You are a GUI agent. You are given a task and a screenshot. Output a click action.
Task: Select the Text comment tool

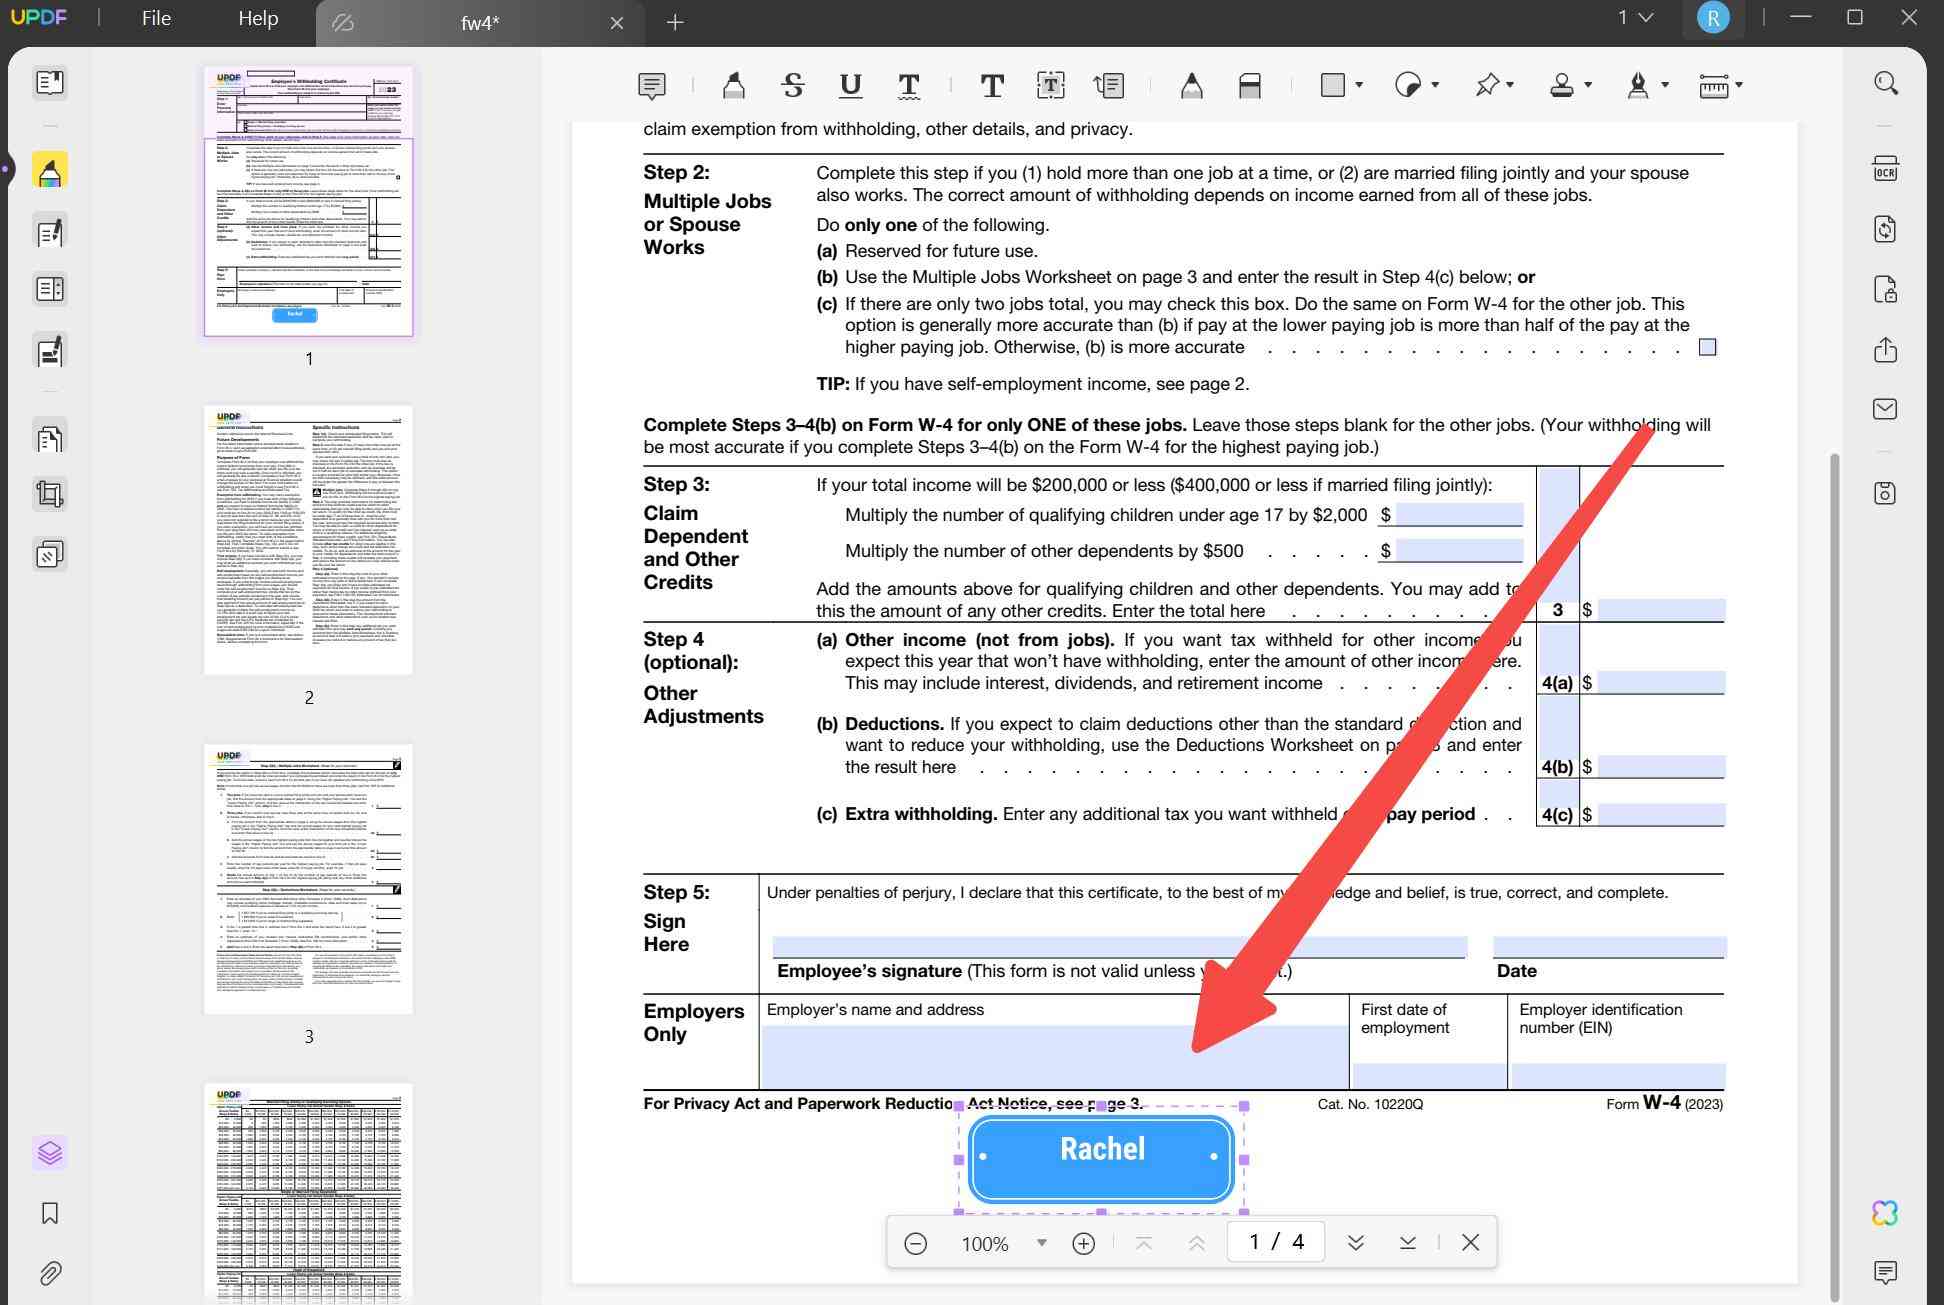[x=992, y=85]
